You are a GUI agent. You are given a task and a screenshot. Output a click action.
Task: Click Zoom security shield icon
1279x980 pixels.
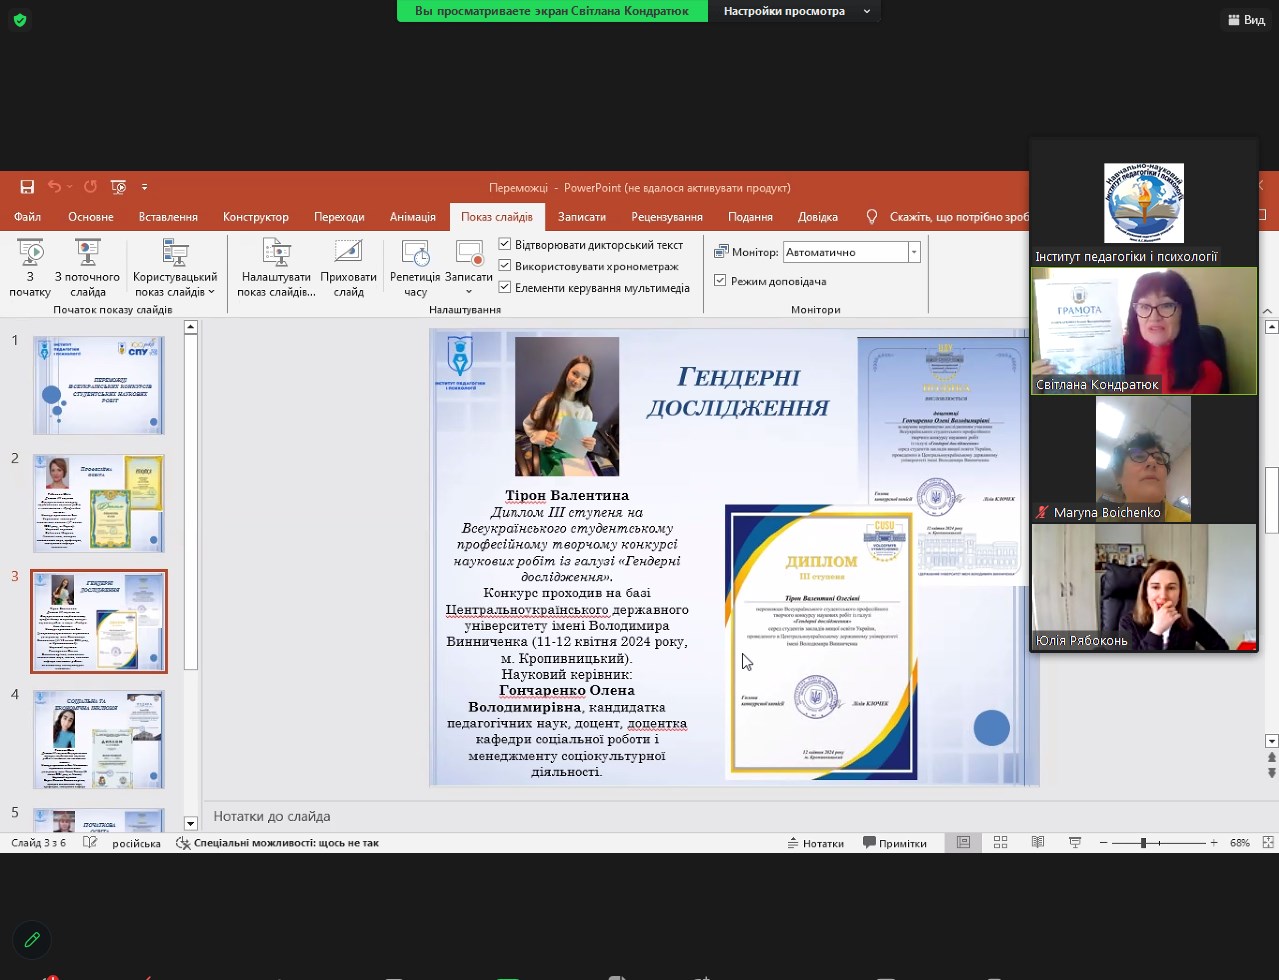click(x=19, y=20)
